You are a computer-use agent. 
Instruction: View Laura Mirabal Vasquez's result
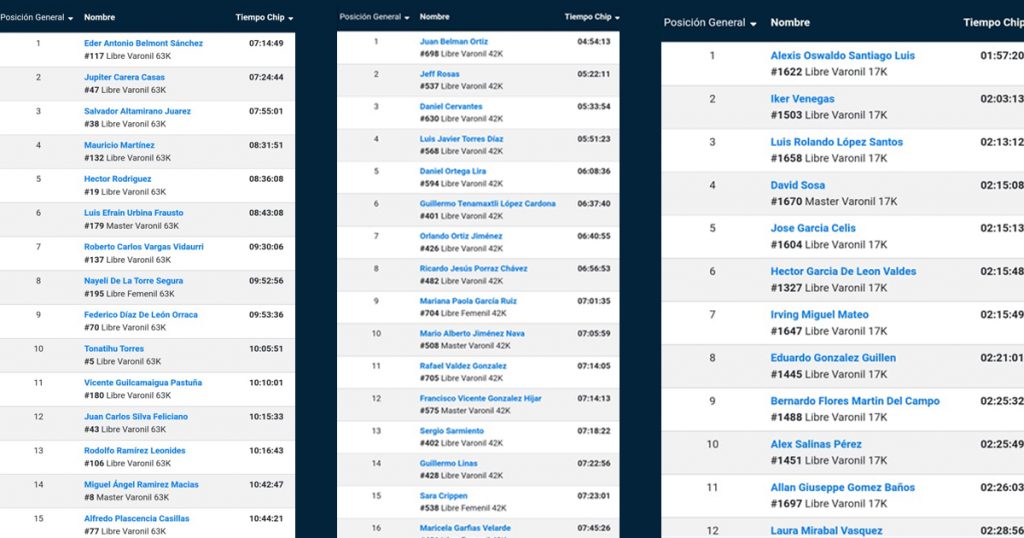(826, 530)
